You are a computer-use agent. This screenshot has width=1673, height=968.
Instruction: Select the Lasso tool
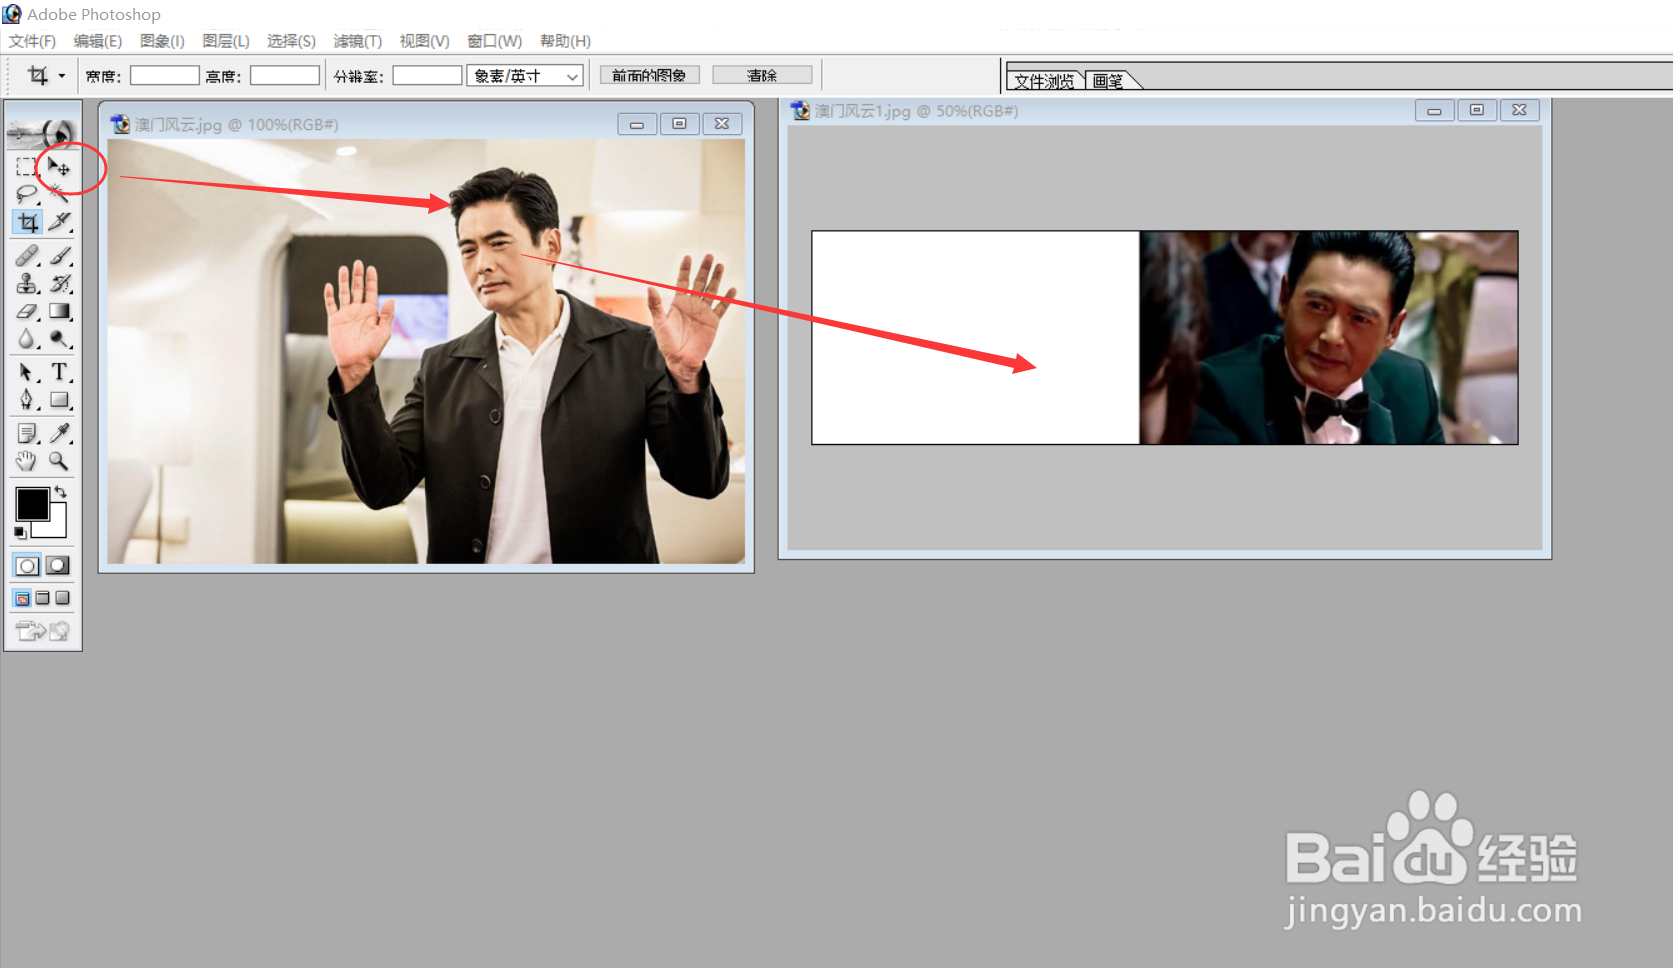(x=27, y=194)
